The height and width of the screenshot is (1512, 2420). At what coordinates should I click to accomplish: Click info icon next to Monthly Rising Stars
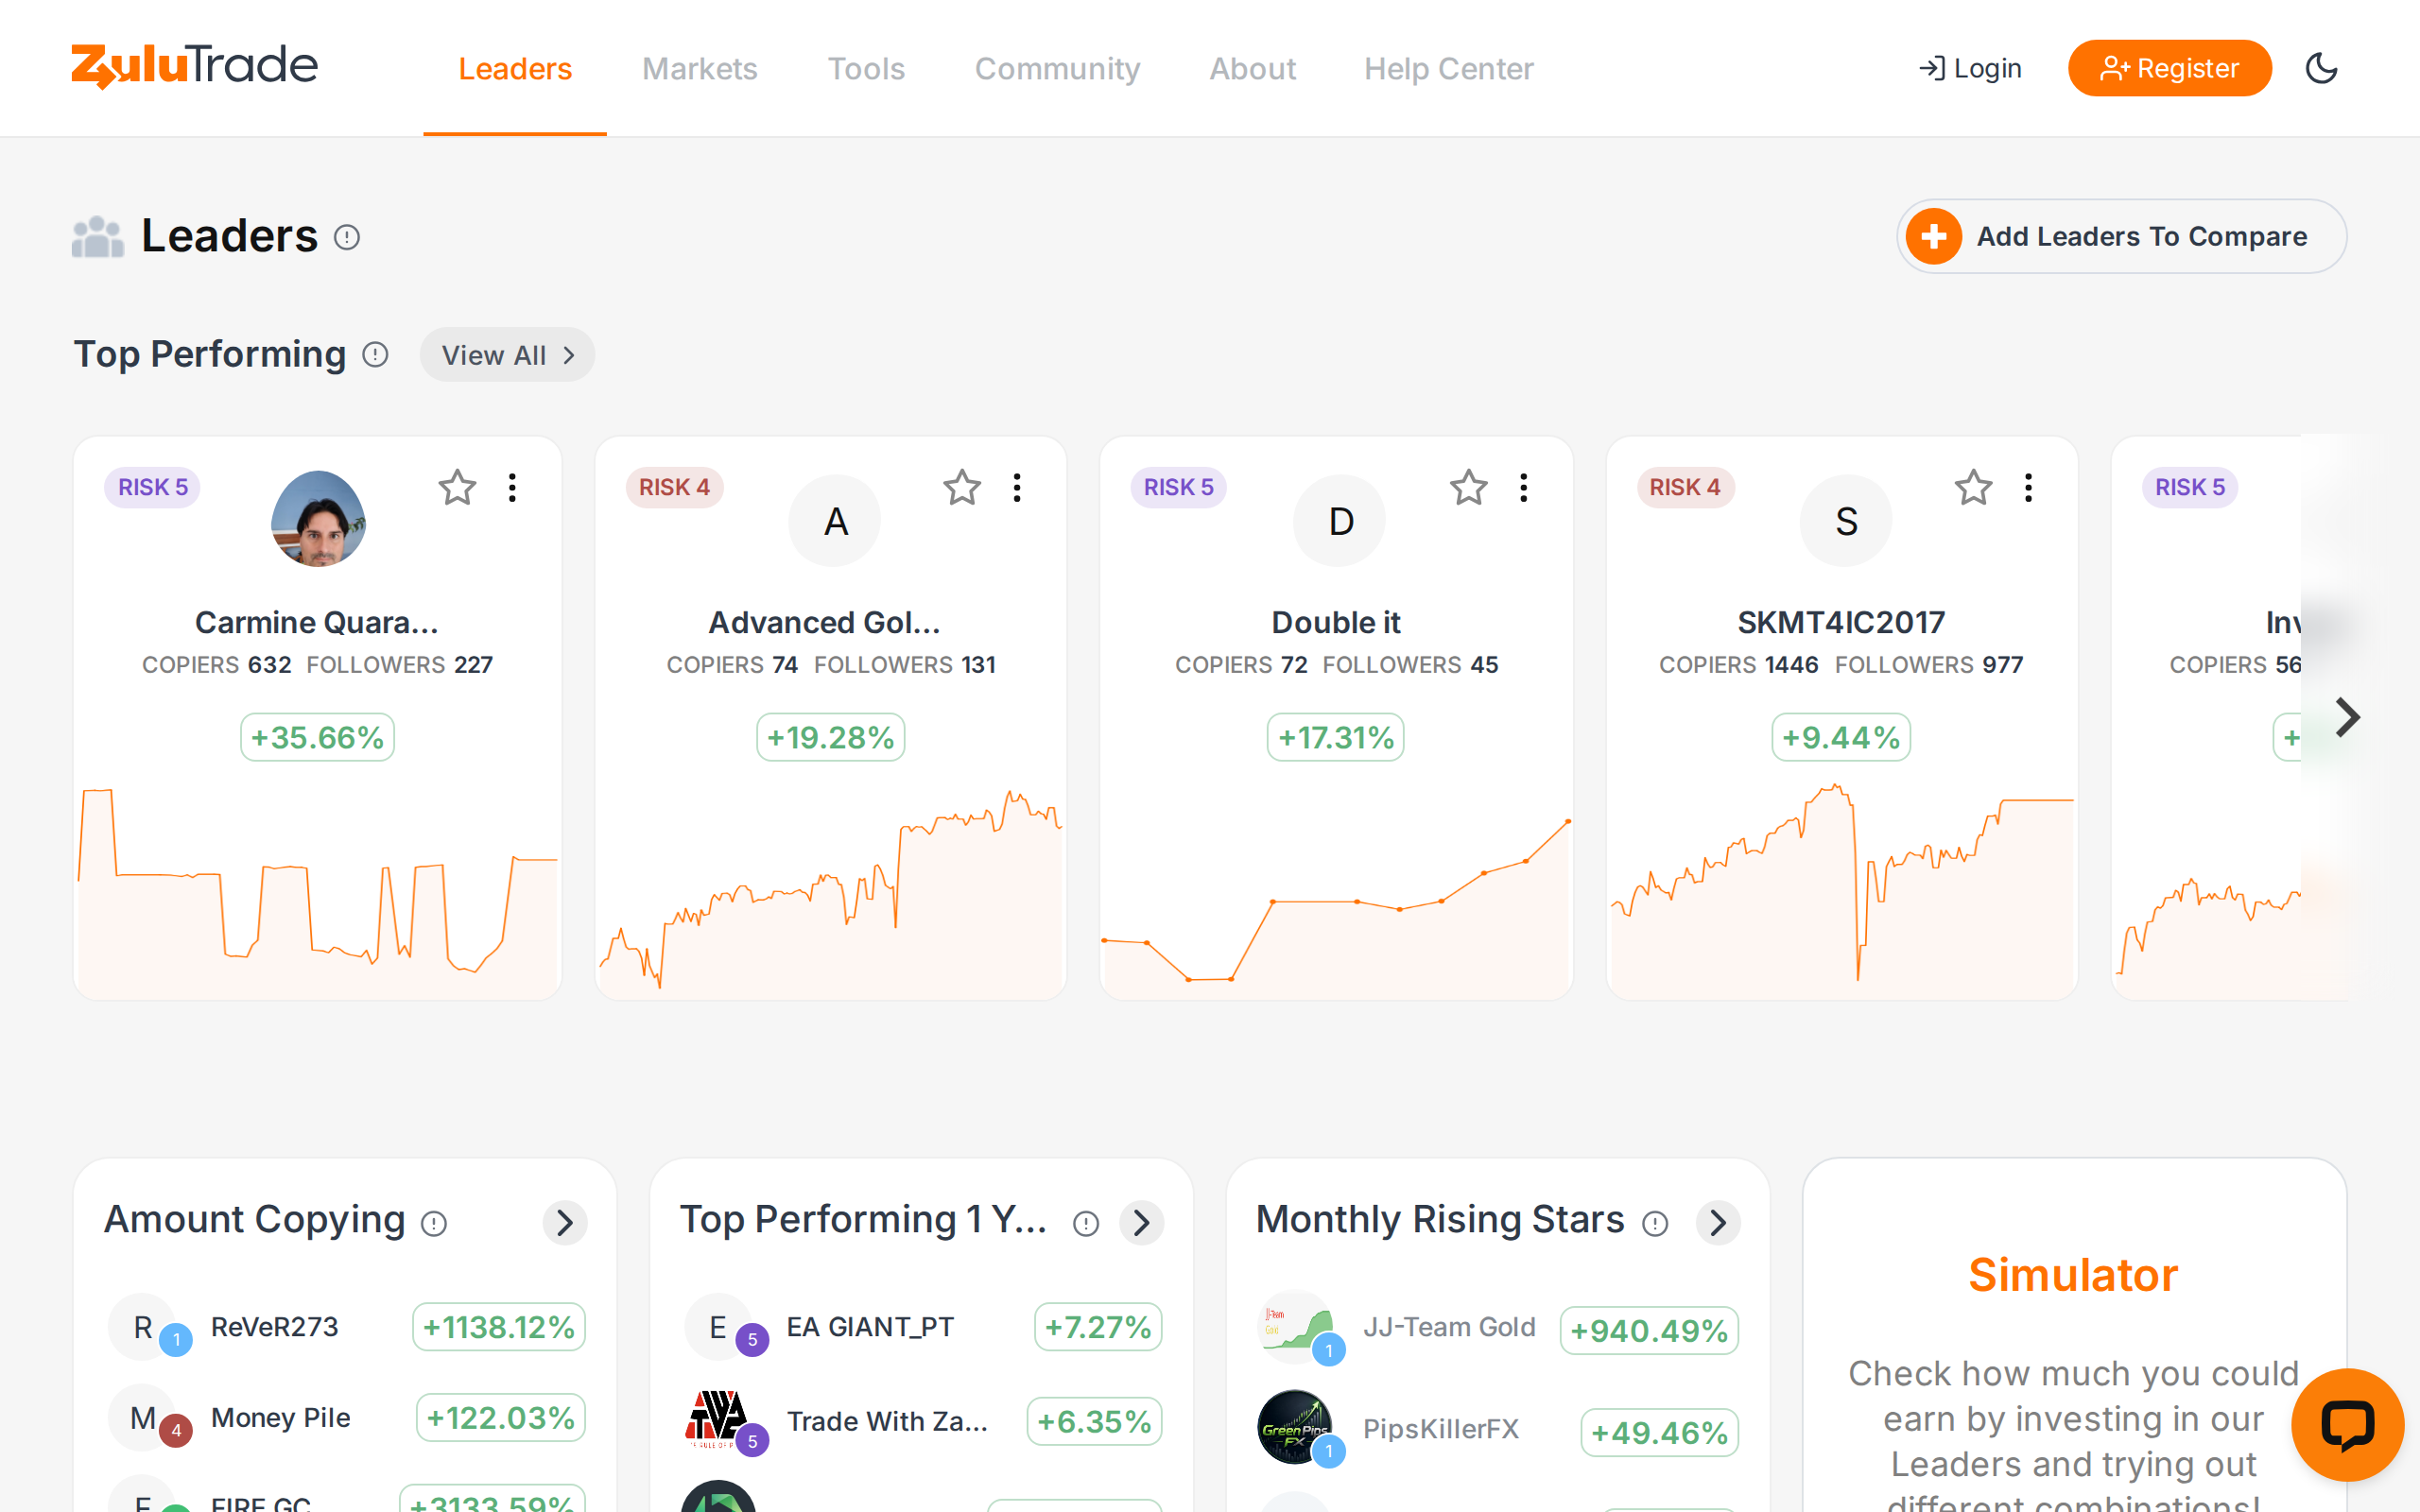click(x=1656, y=1224)
